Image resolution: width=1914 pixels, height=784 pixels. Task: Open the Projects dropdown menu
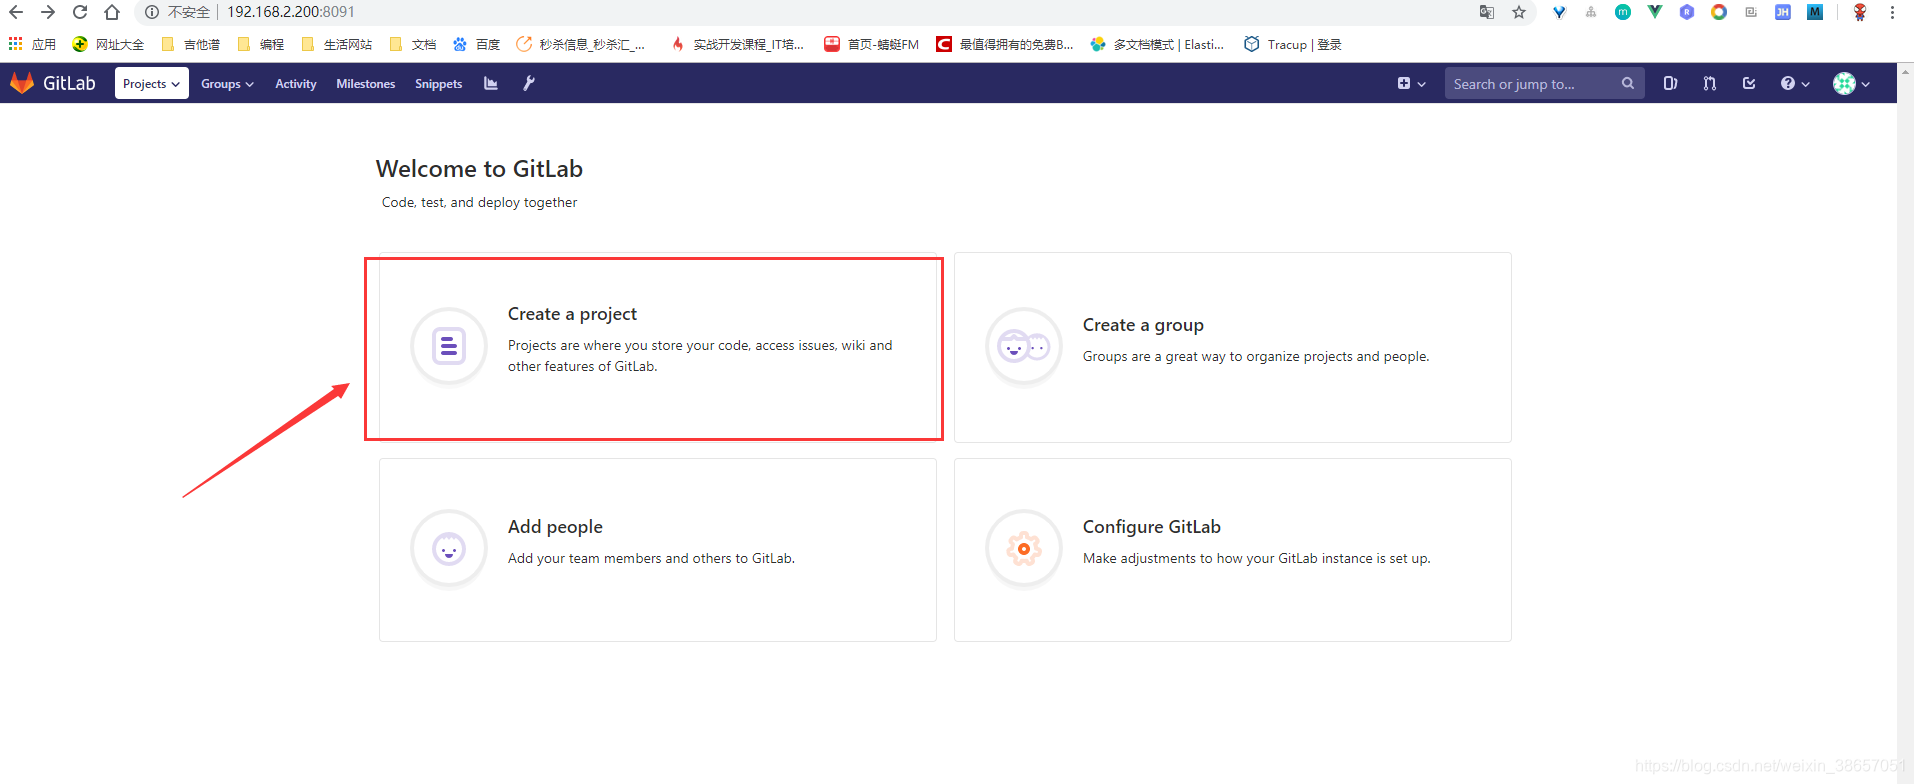[151, 84]
